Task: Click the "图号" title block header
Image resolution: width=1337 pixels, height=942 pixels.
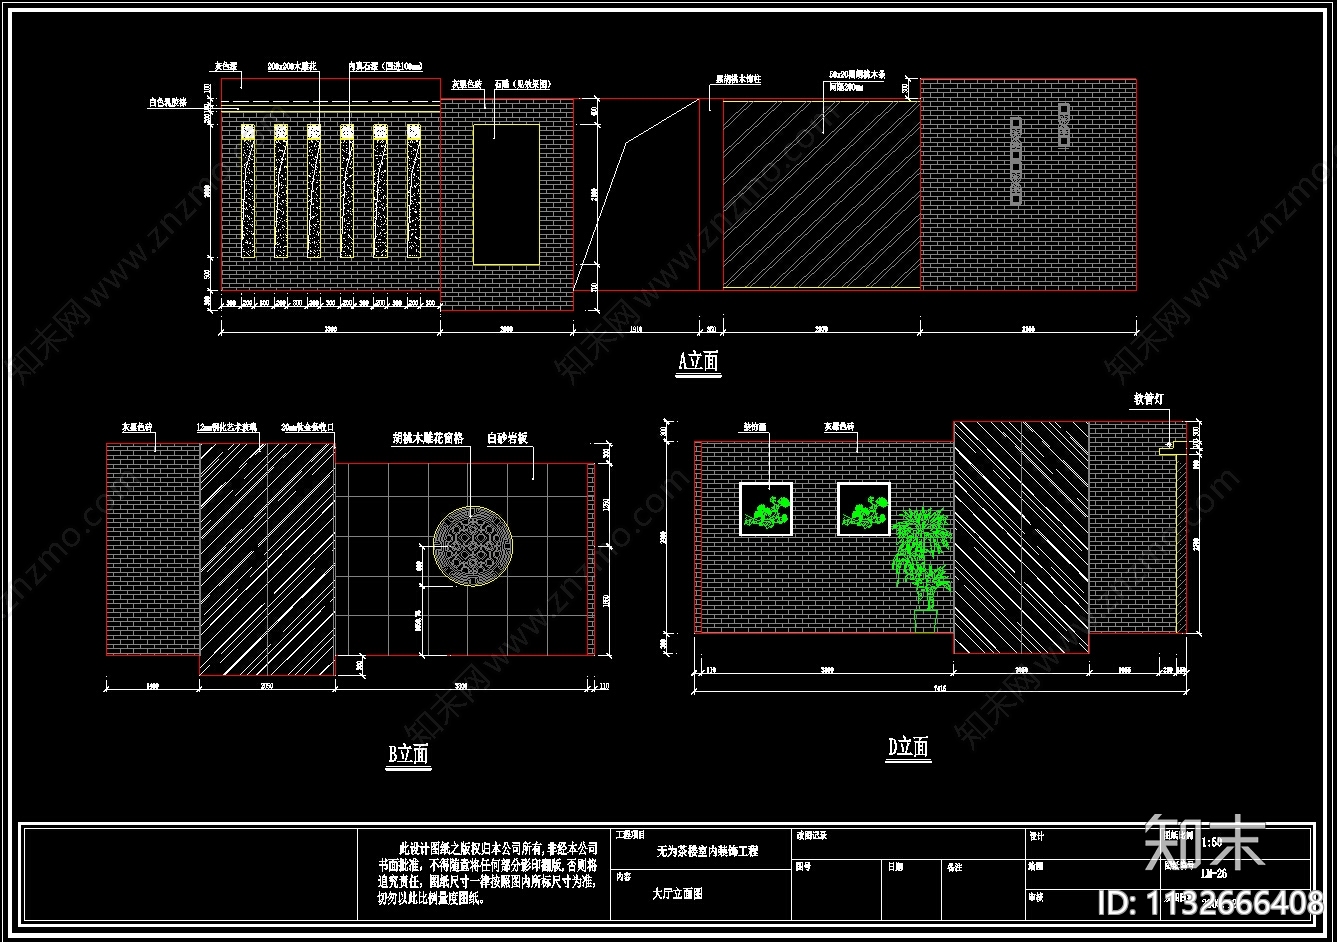Action: (x=803, y=867)
